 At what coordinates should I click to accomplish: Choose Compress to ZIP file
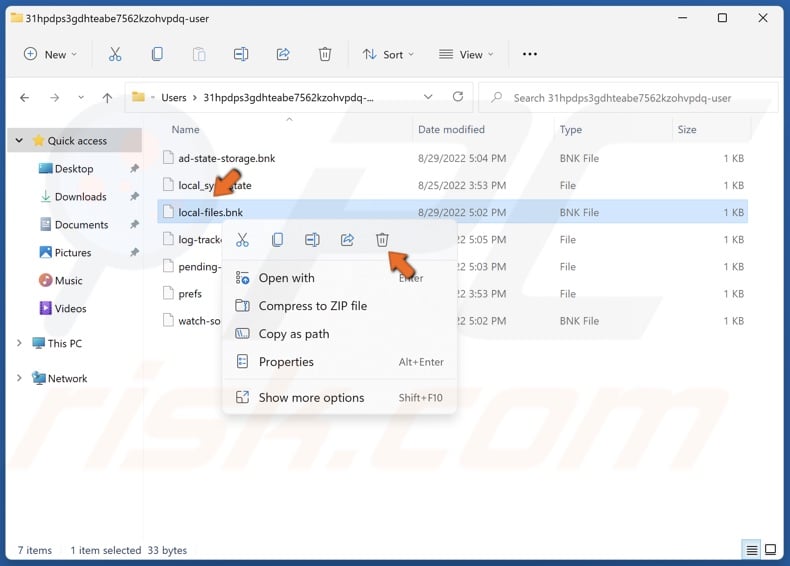click(340, 306)
